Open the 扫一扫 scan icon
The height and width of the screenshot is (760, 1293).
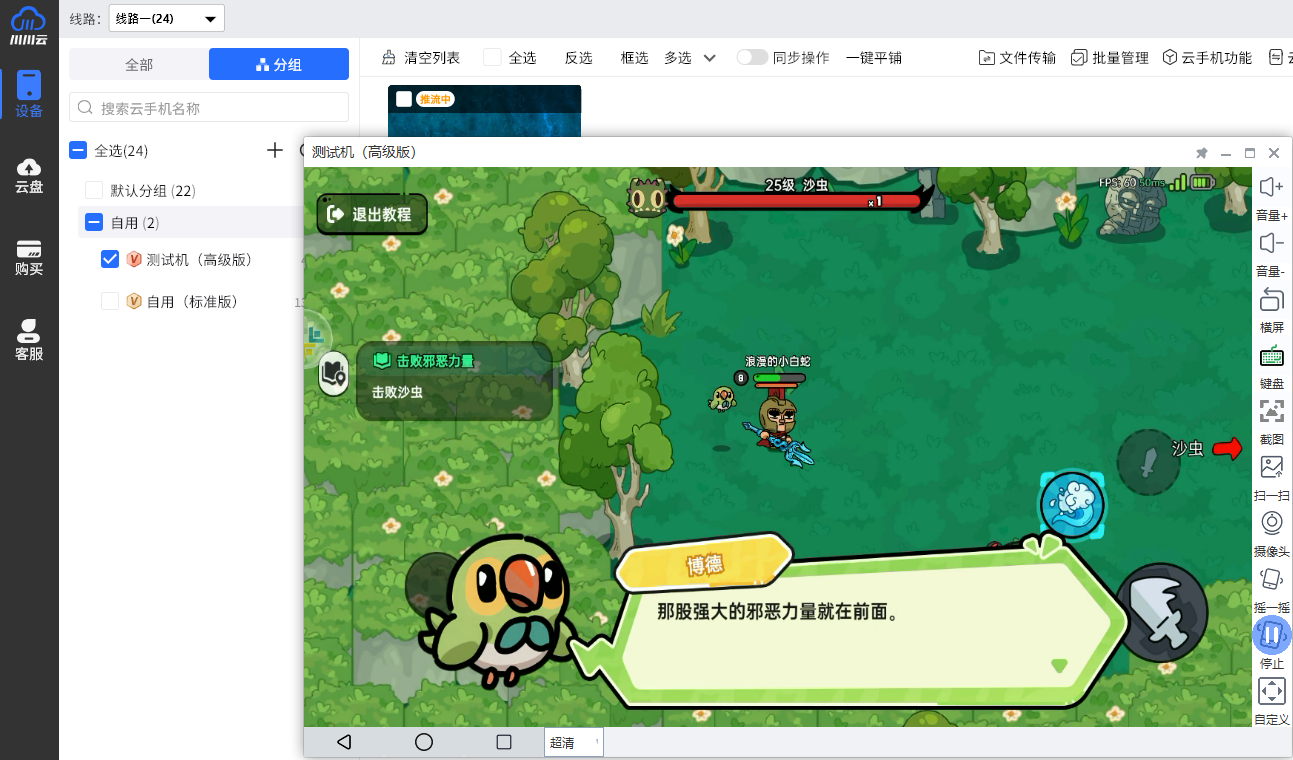click(x=1271, y=467)
